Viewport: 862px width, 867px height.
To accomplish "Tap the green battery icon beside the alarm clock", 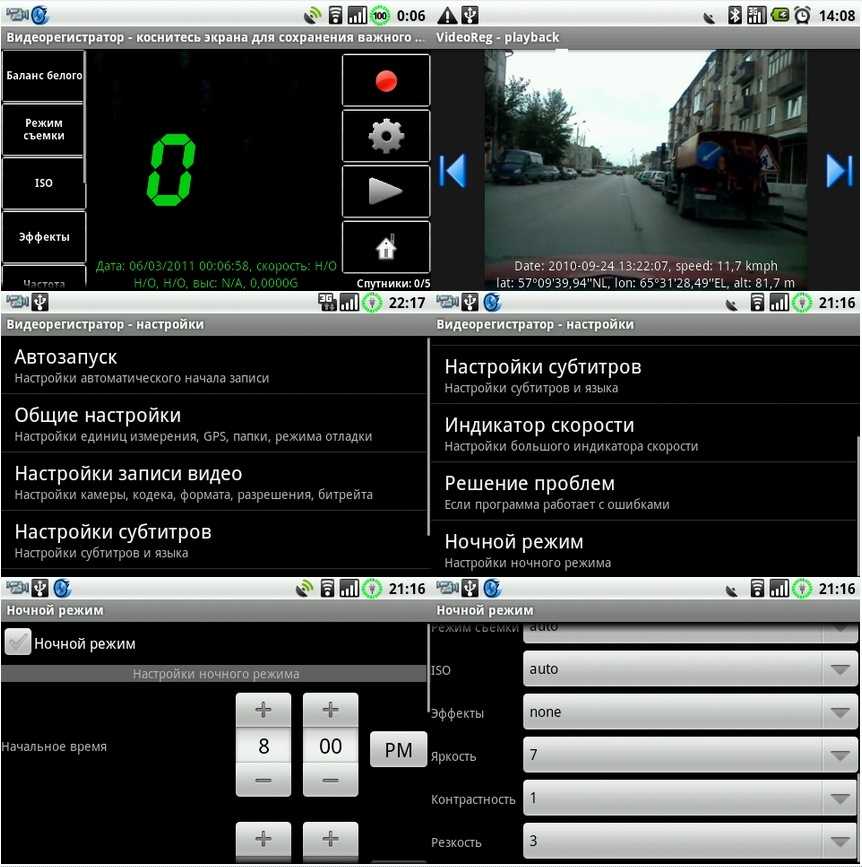I will pyautogui.click(x=780, y=15).
